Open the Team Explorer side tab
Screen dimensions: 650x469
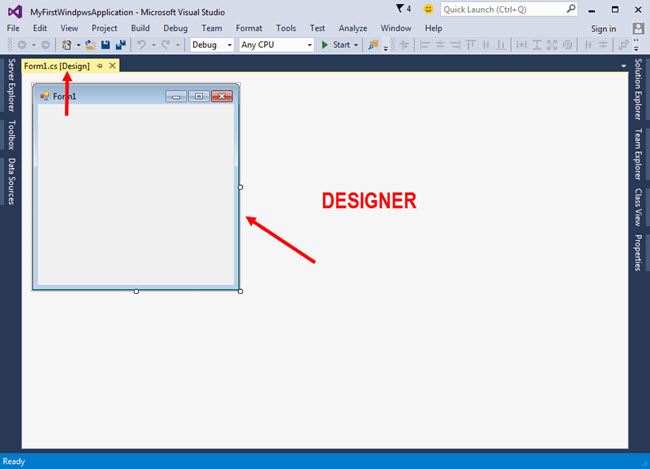coord(638,154)
